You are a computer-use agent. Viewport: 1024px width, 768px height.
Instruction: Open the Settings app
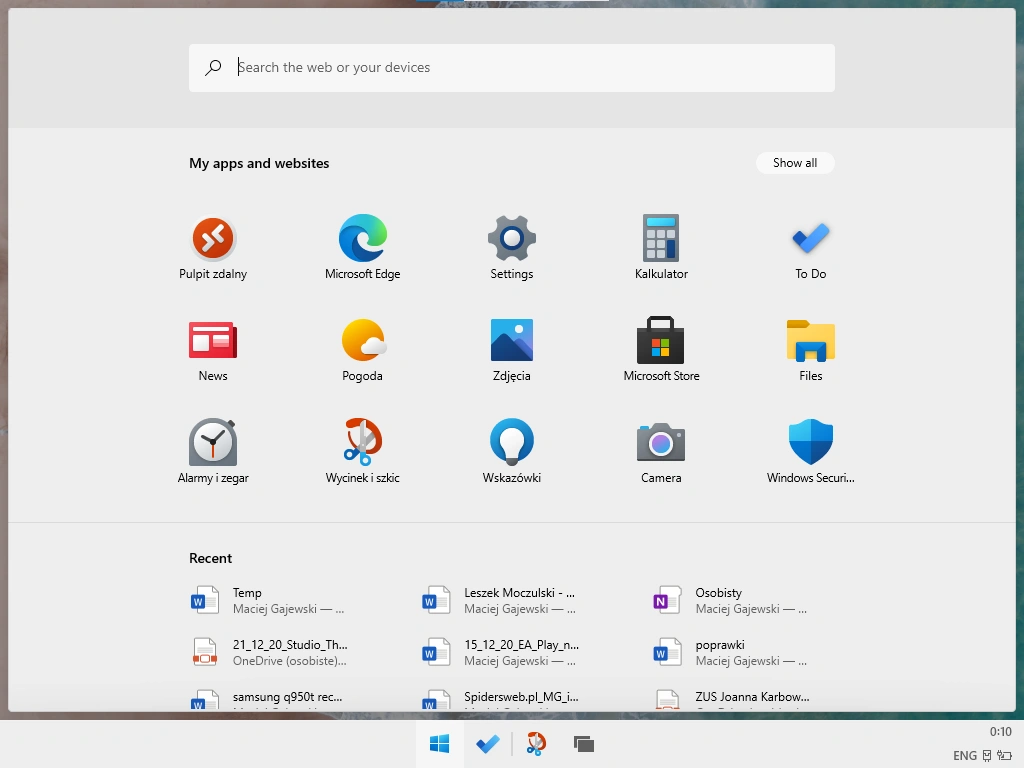(x=511, y=248)
